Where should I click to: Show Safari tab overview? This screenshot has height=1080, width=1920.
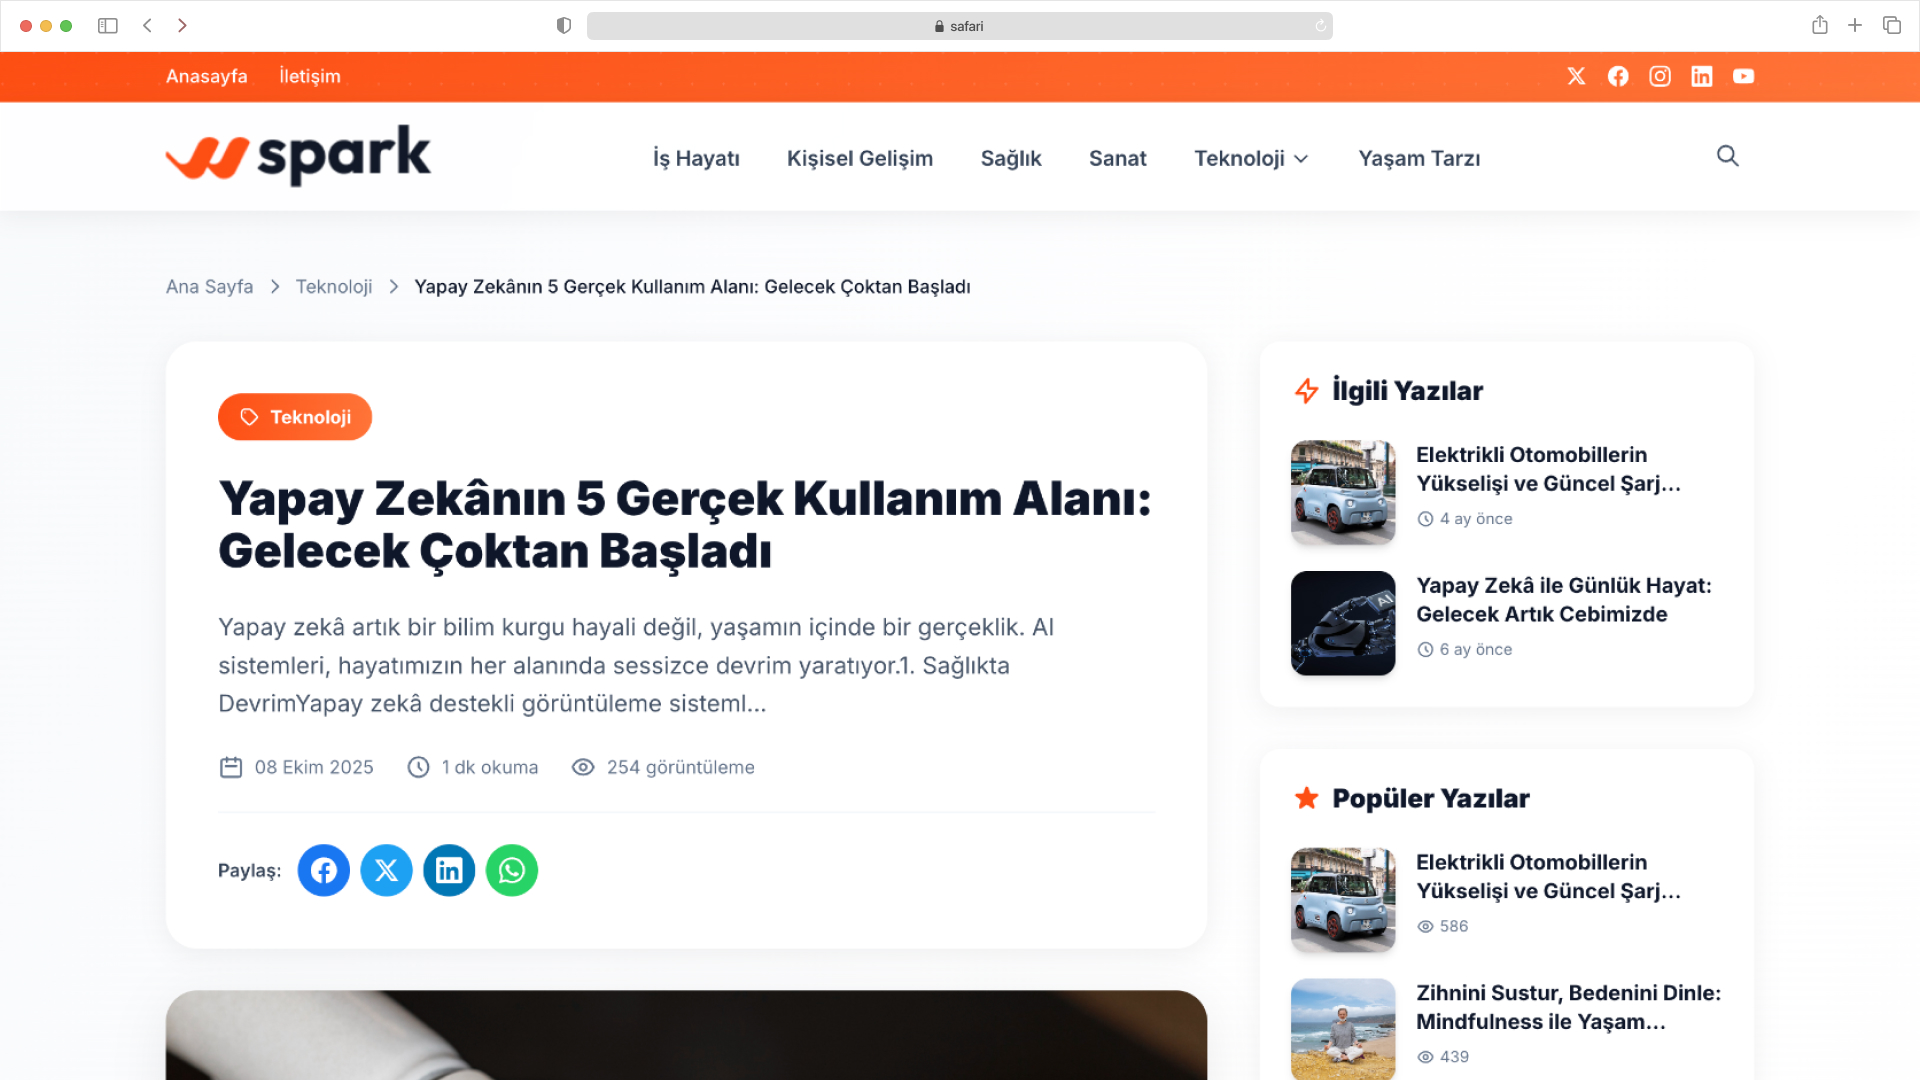(x=1892, y=25)
